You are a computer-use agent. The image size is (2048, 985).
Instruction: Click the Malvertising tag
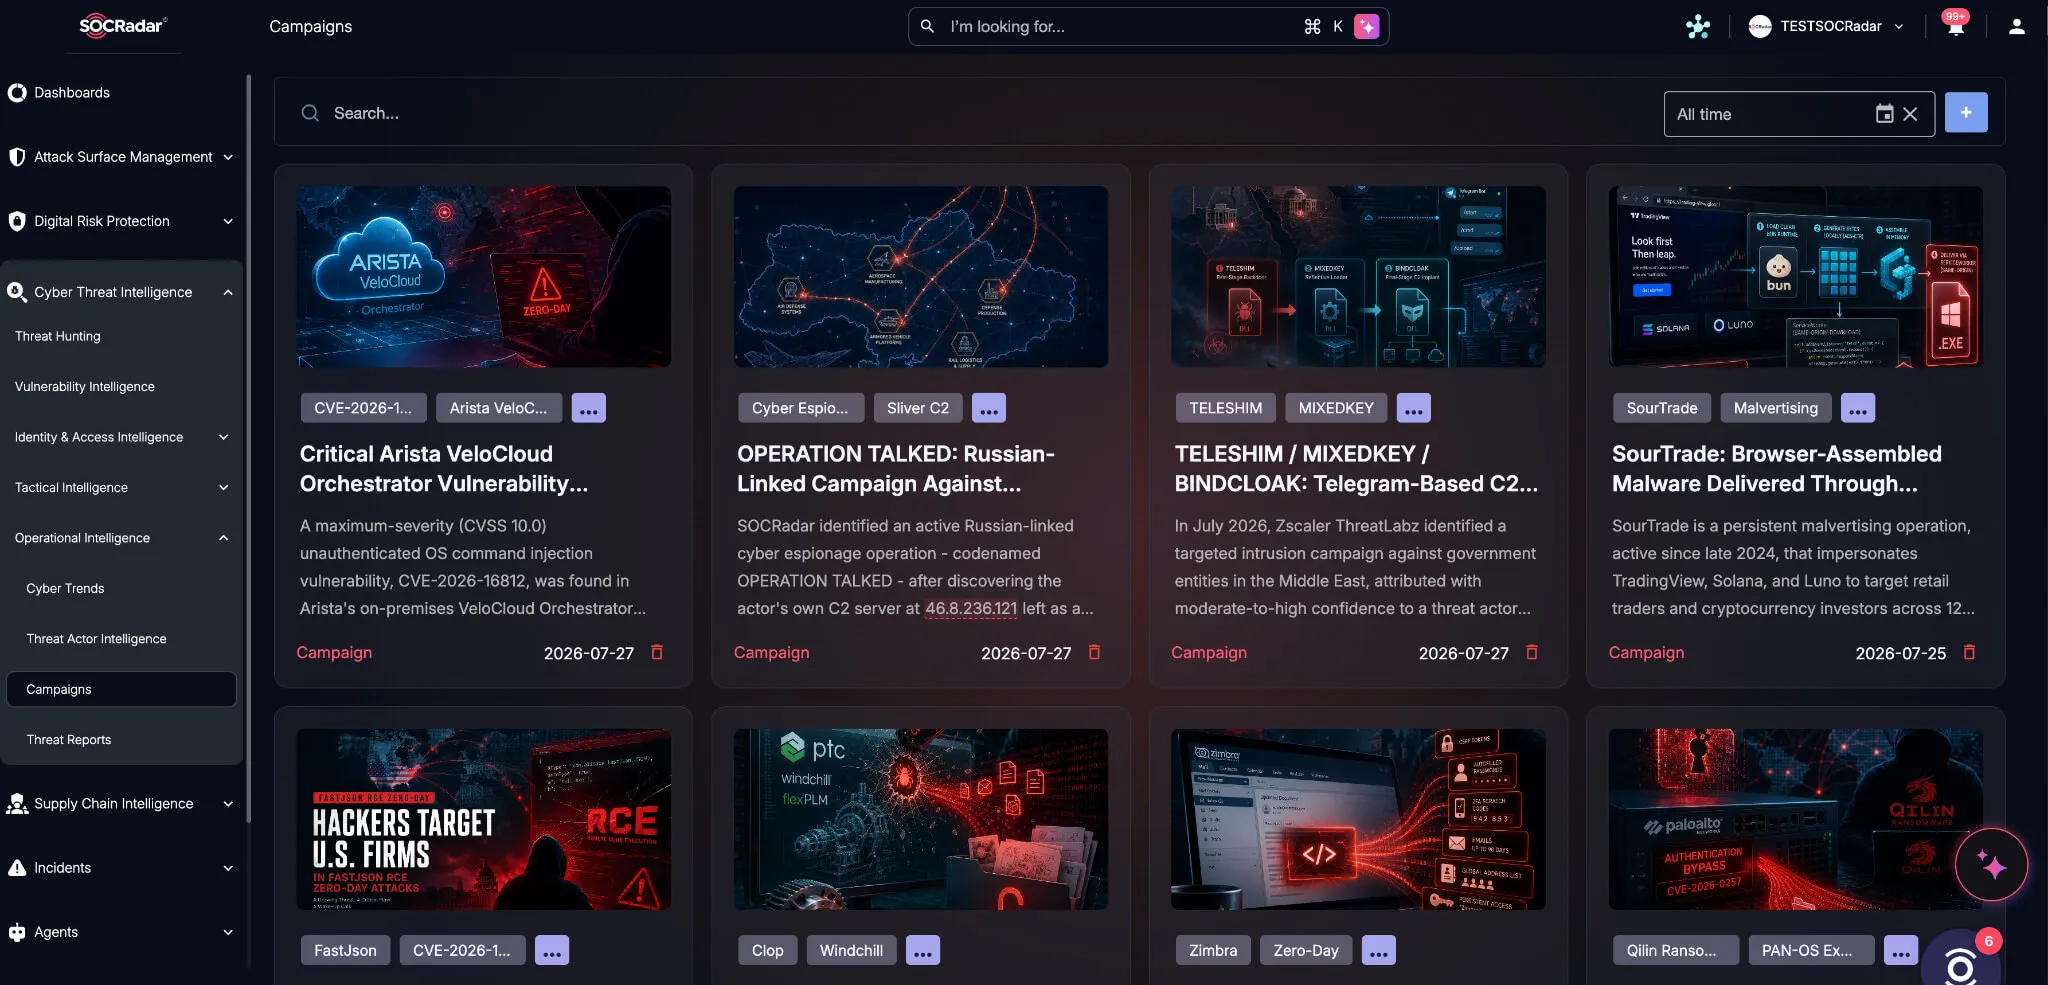1776,408
